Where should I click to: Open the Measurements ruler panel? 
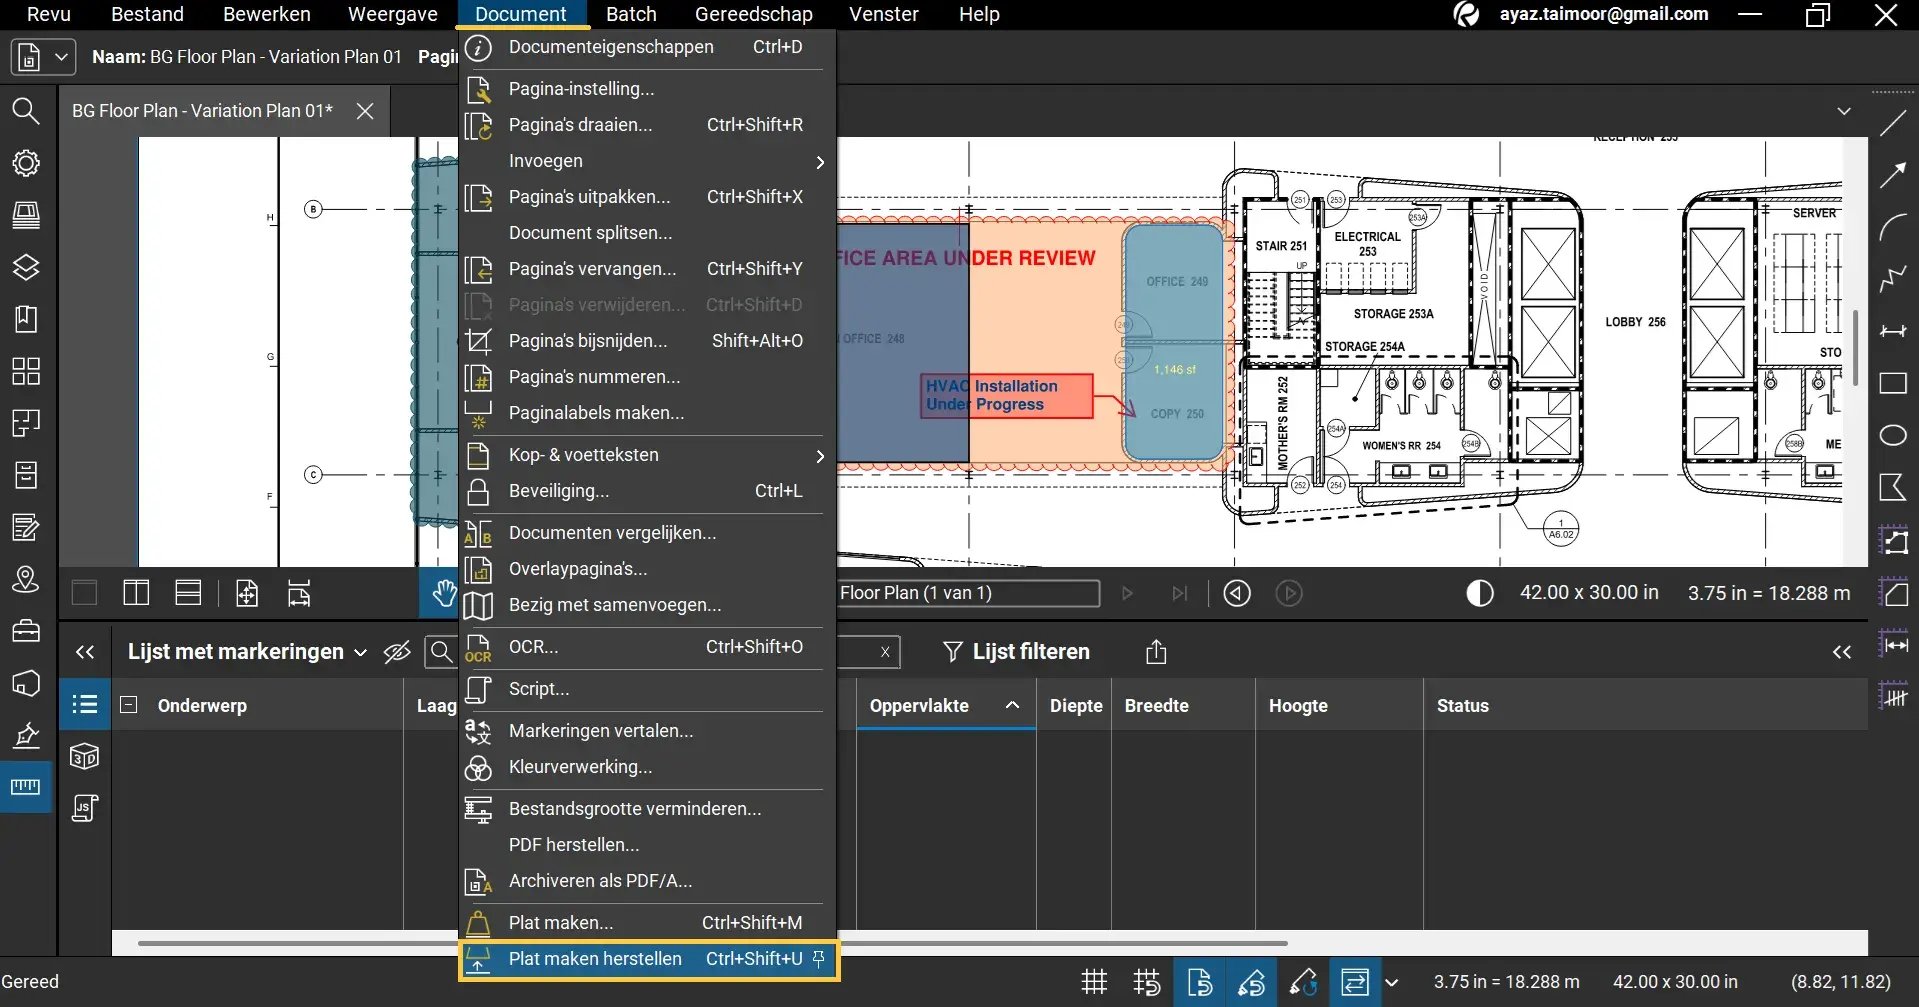26,787
